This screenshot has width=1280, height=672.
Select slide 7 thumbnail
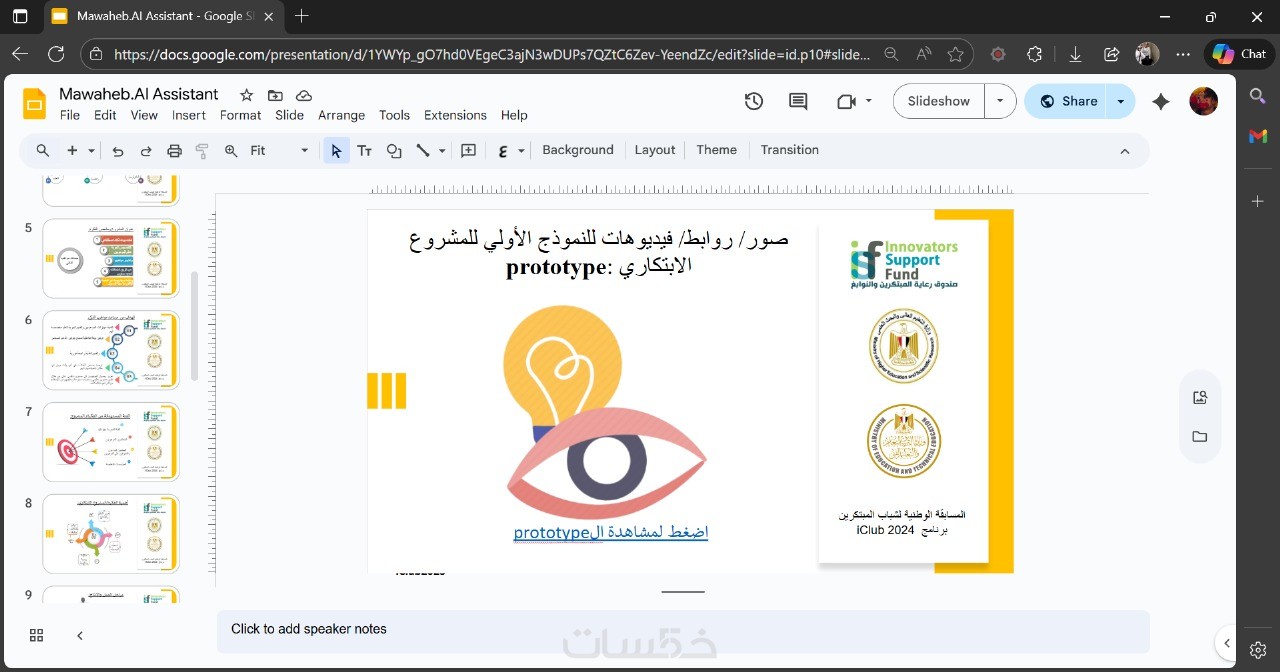[111, 442]
